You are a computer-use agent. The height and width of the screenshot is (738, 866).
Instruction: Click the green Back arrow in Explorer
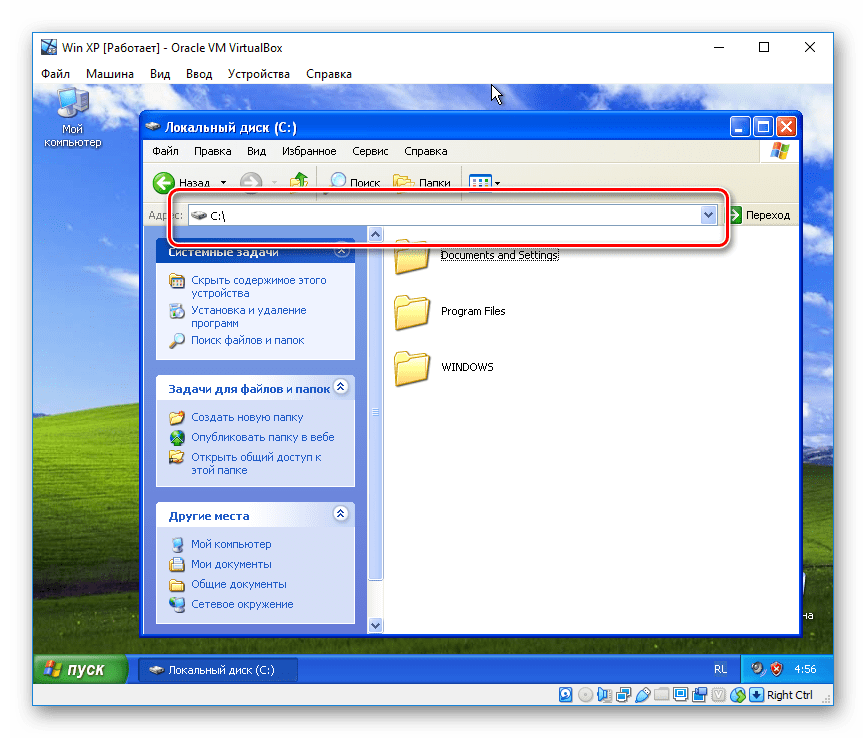coord(164,183)
